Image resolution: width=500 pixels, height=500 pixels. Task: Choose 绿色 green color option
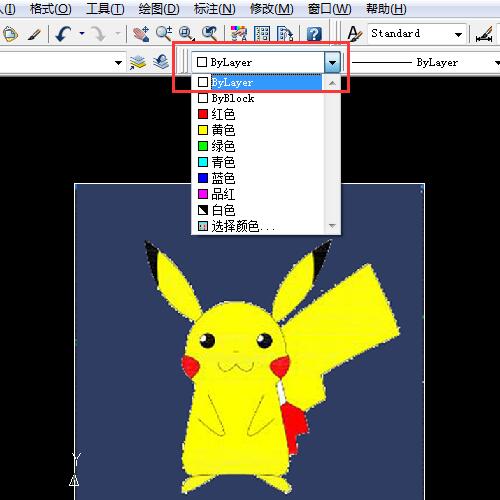pos(257,146)
